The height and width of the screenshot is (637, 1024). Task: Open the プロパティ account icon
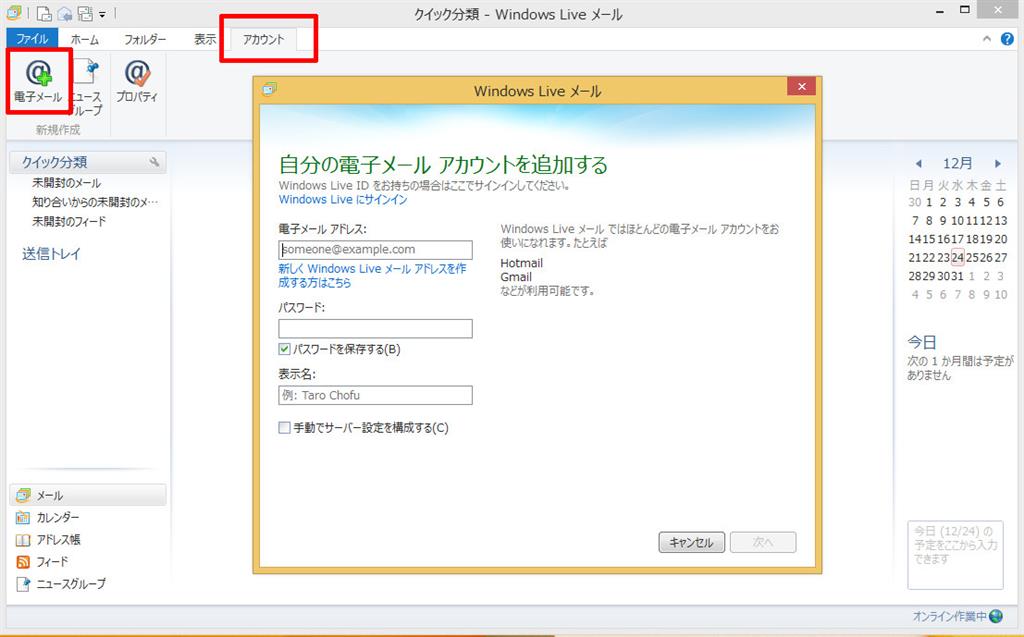[x=137, y=82]
